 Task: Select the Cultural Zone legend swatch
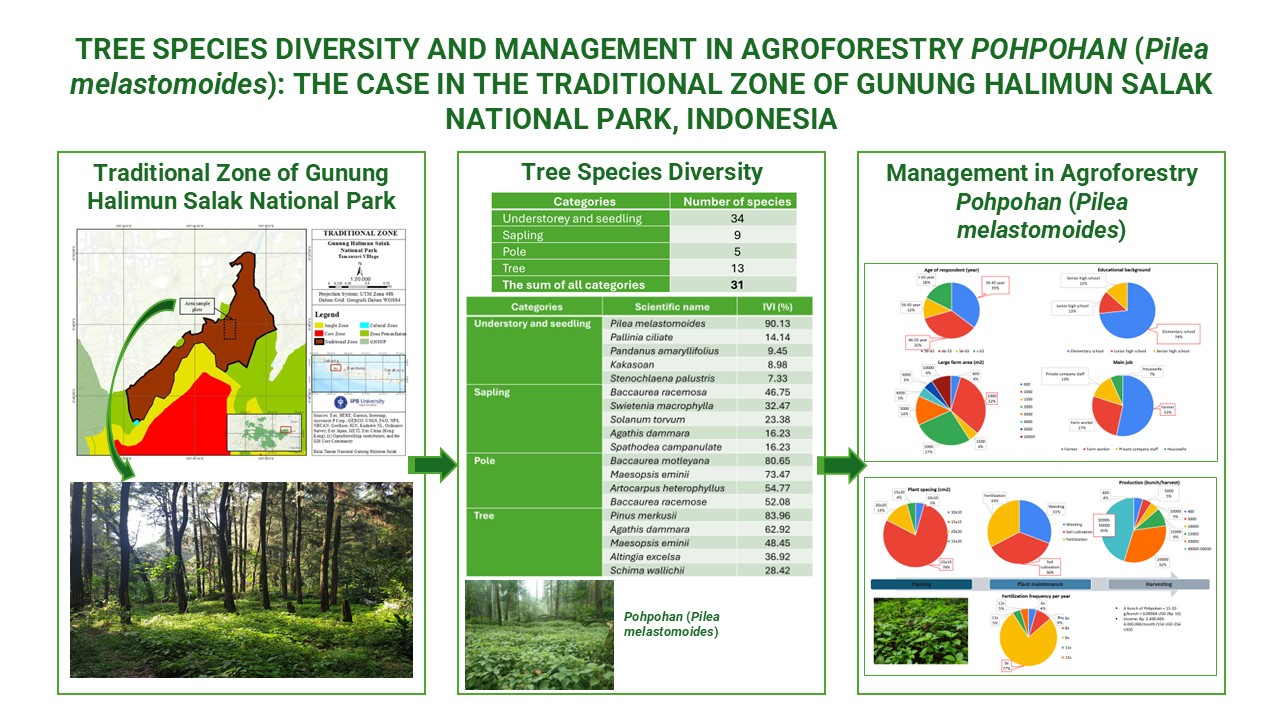click(364, 325)
